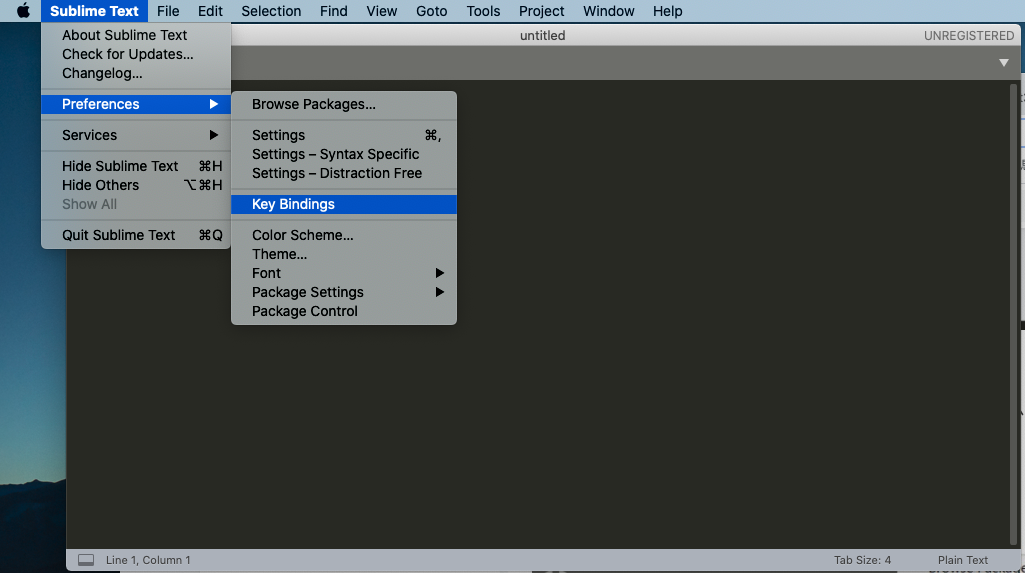Open the View menu
1025x573 pixels.
point(382,11)
